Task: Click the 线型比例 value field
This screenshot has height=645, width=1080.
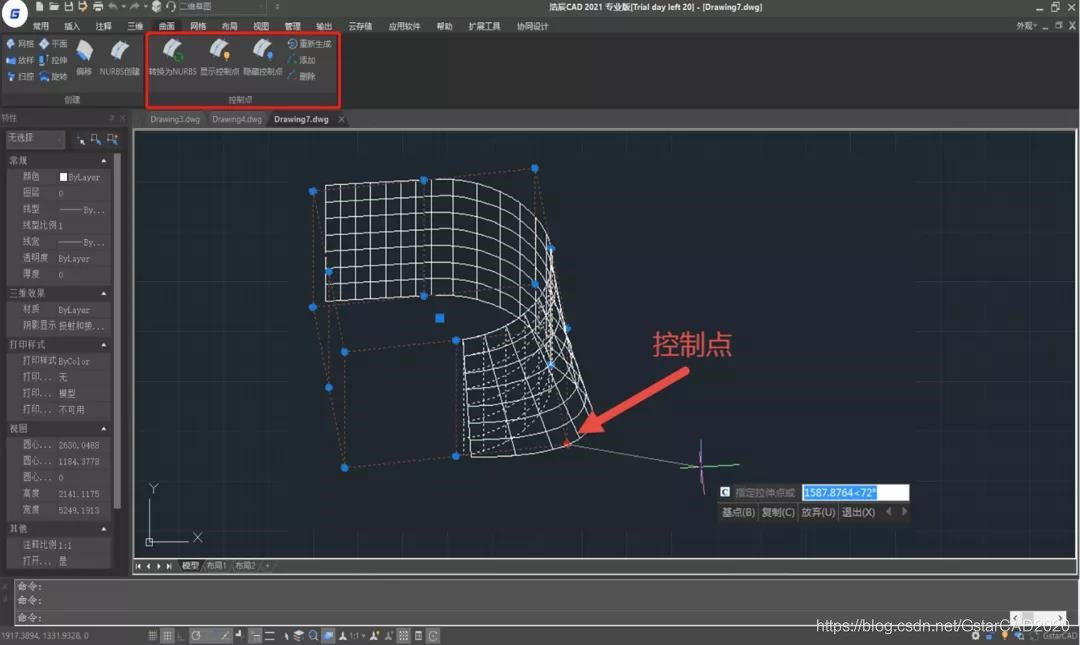Action: 83,225
